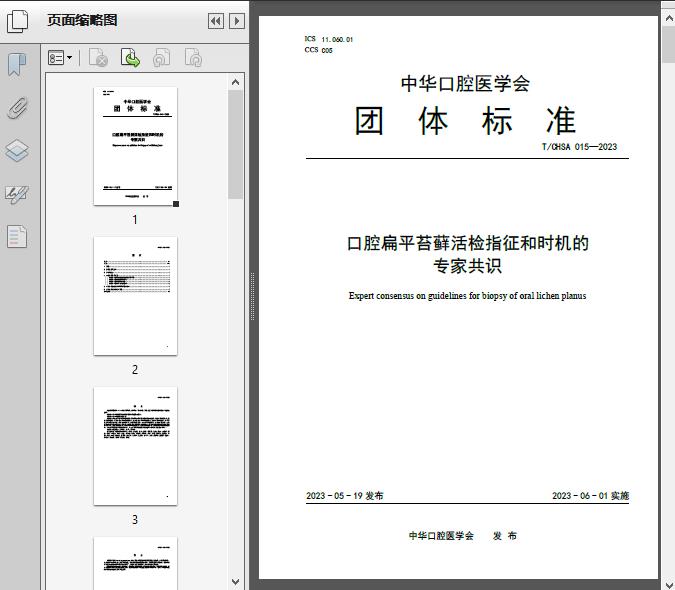Select the partially visible fourth page thumbnail
675x590 pixels.
pyautogui.click(x=135, y=563)
